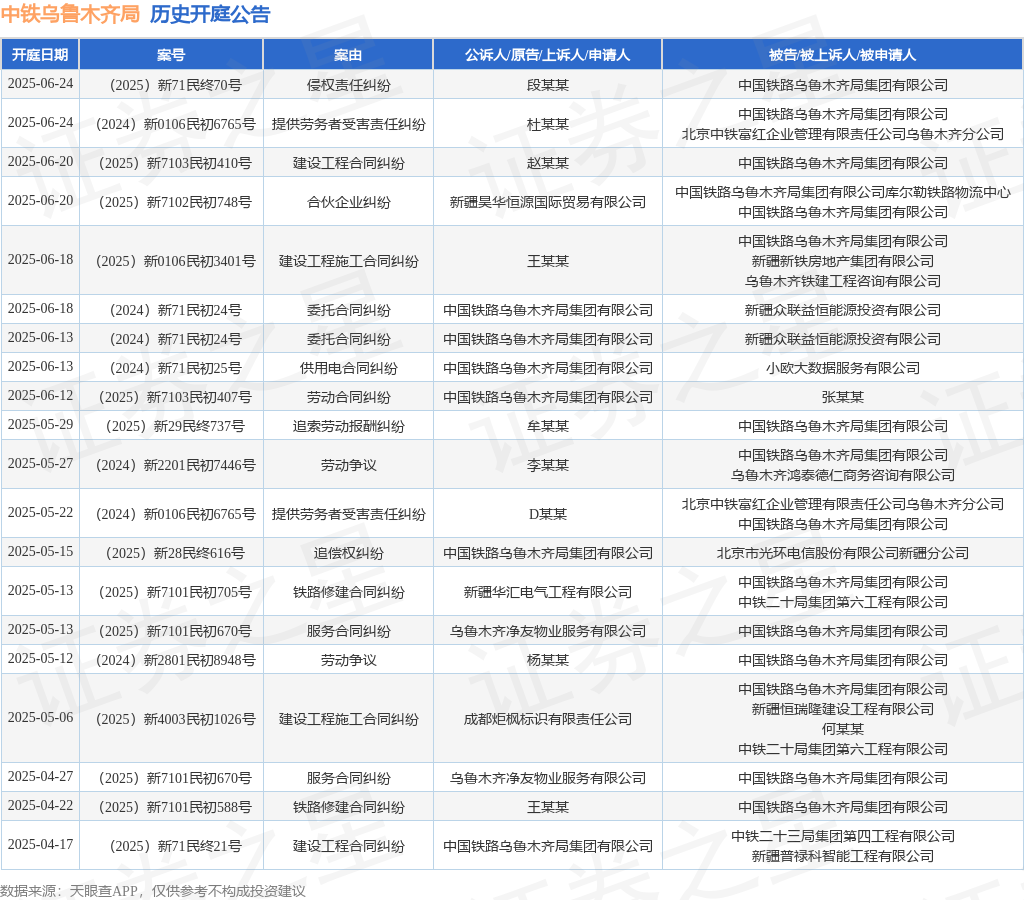Click defendant 北京市光环电信股份有限公司新疆分公司

click(842, 553)
